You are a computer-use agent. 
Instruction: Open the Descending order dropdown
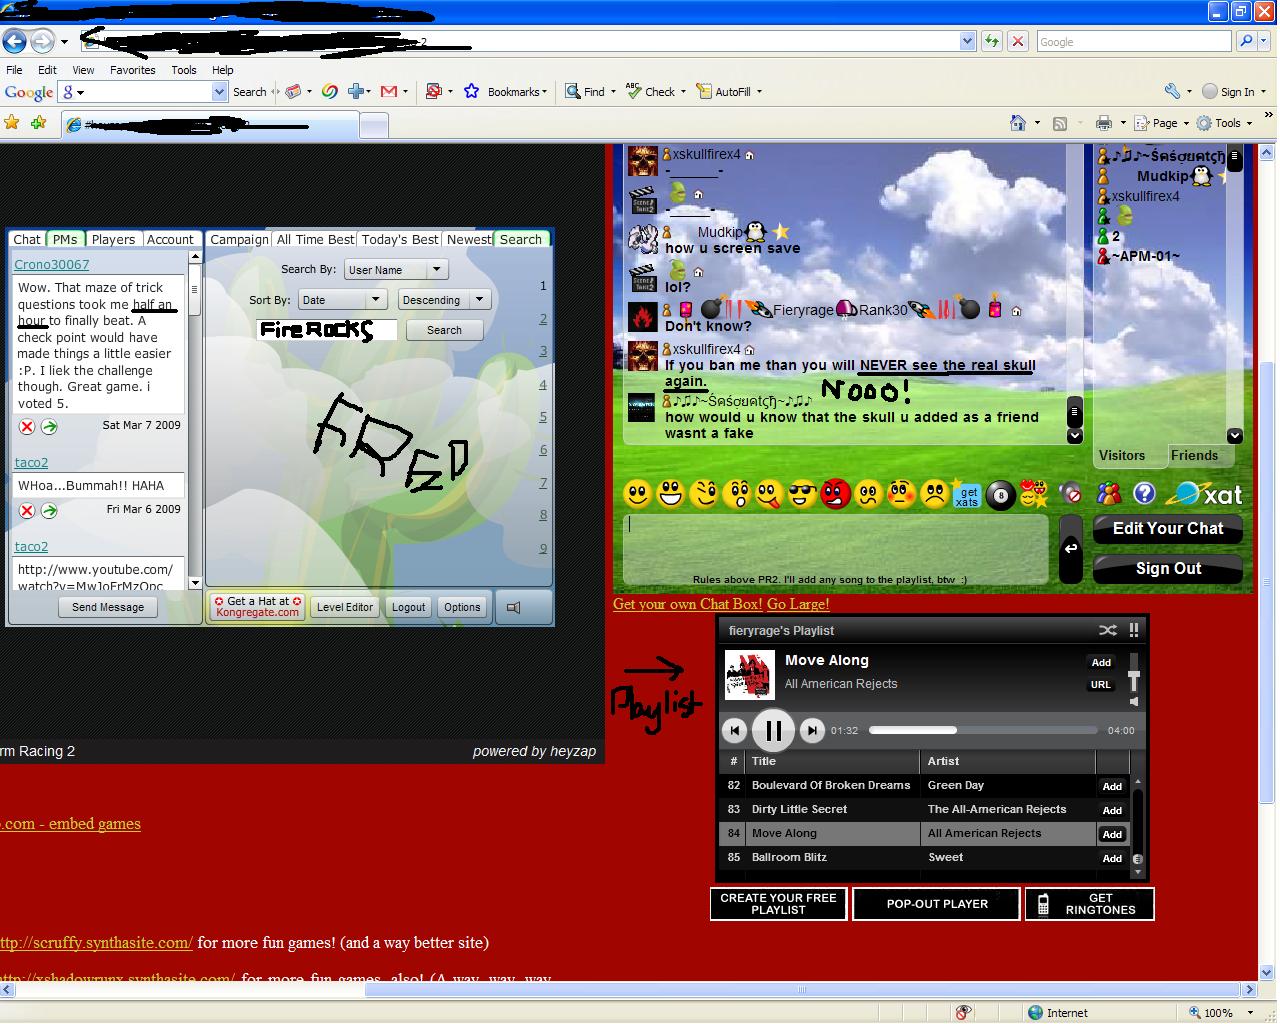coord(444,300)
